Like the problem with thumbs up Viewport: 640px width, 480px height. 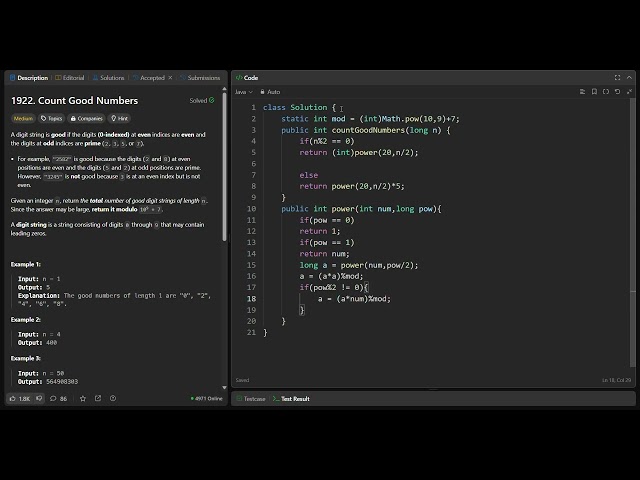pos(20,398)
